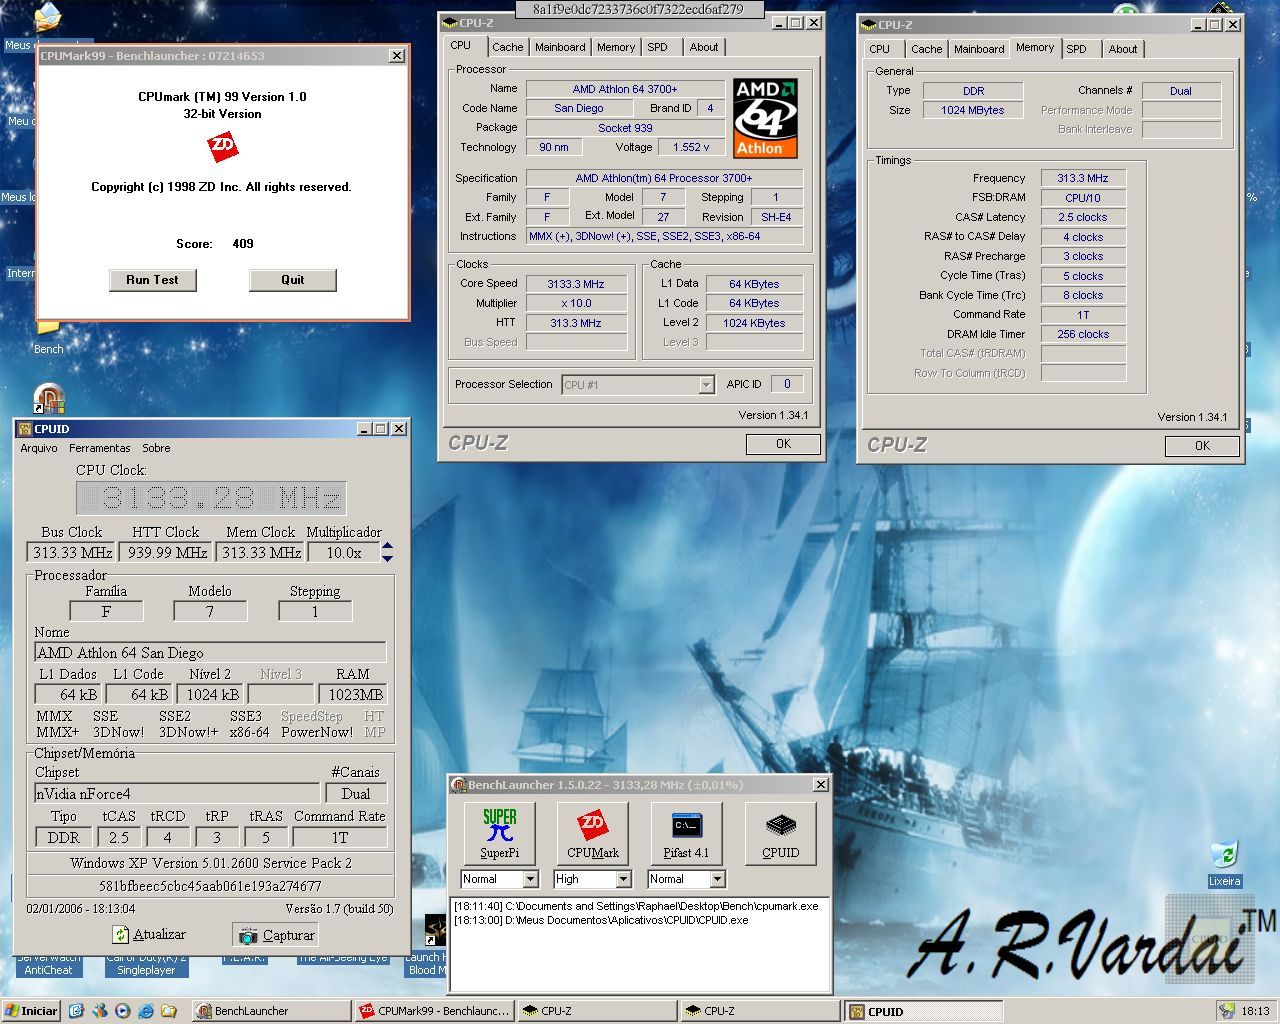
Task: Click the CAS# Latency value 2.5 clocks
Action: point(1083,217)
